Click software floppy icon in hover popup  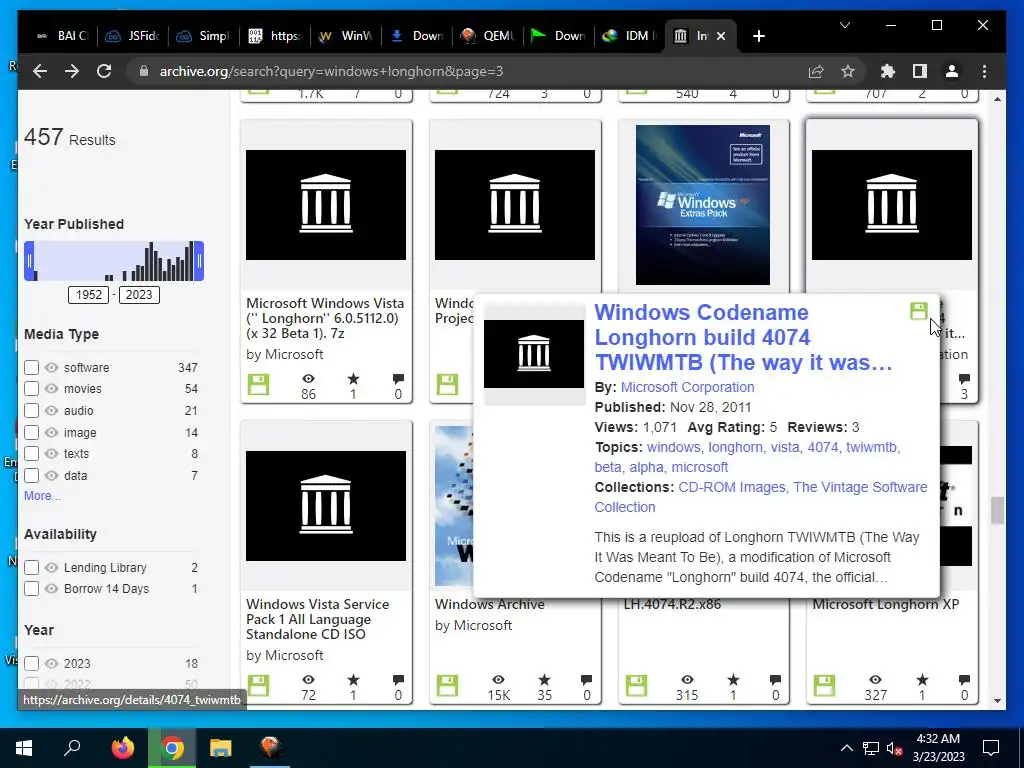click(918, 311)
